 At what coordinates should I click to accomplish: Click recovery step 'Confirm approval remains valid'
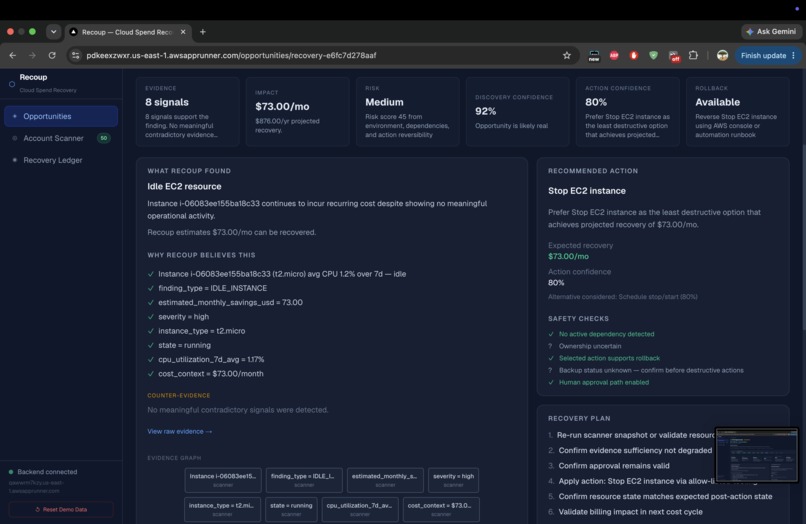click(614, 466)
